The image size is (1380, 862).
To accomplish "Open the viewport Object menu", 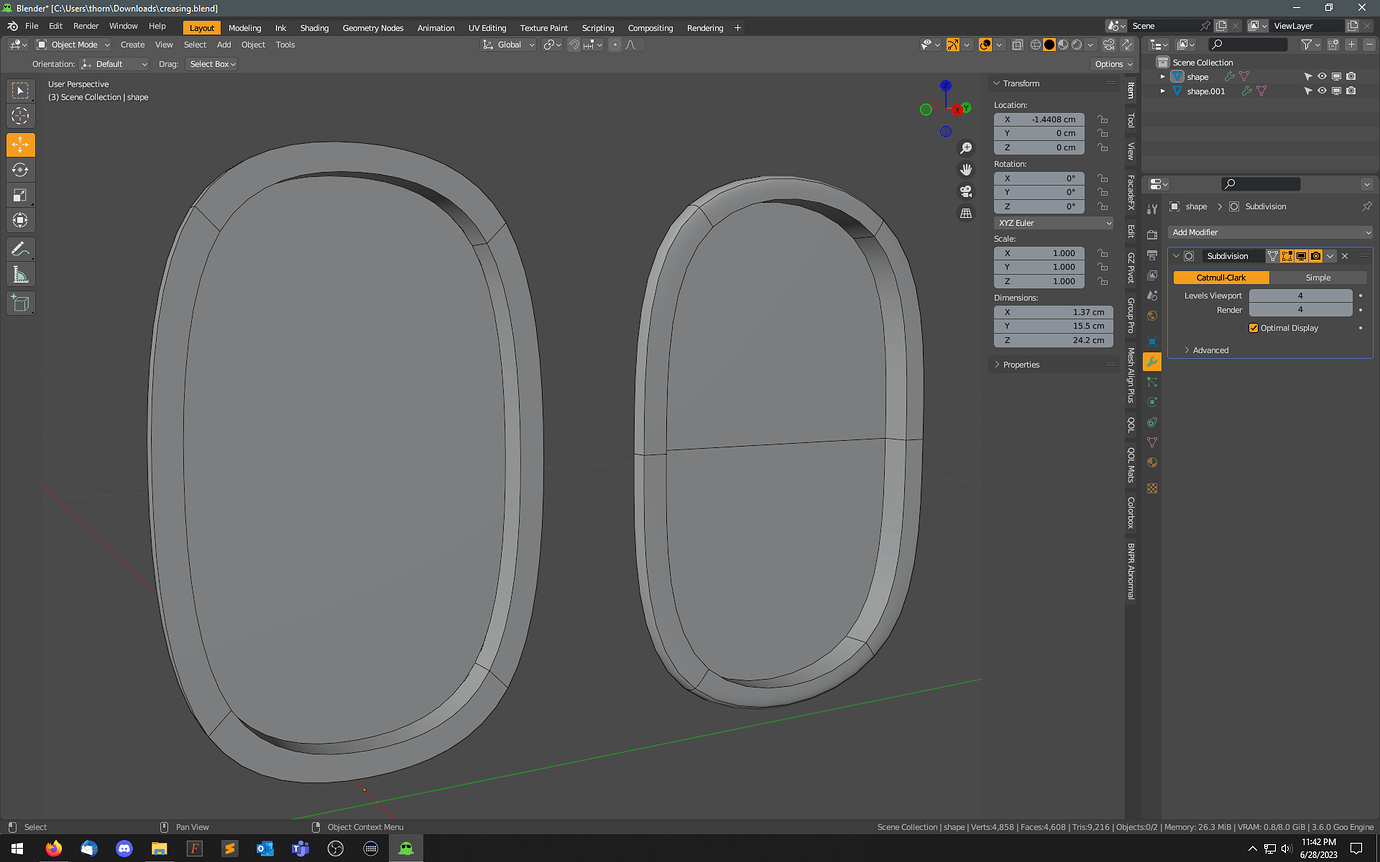I will (x=253, y=44).
